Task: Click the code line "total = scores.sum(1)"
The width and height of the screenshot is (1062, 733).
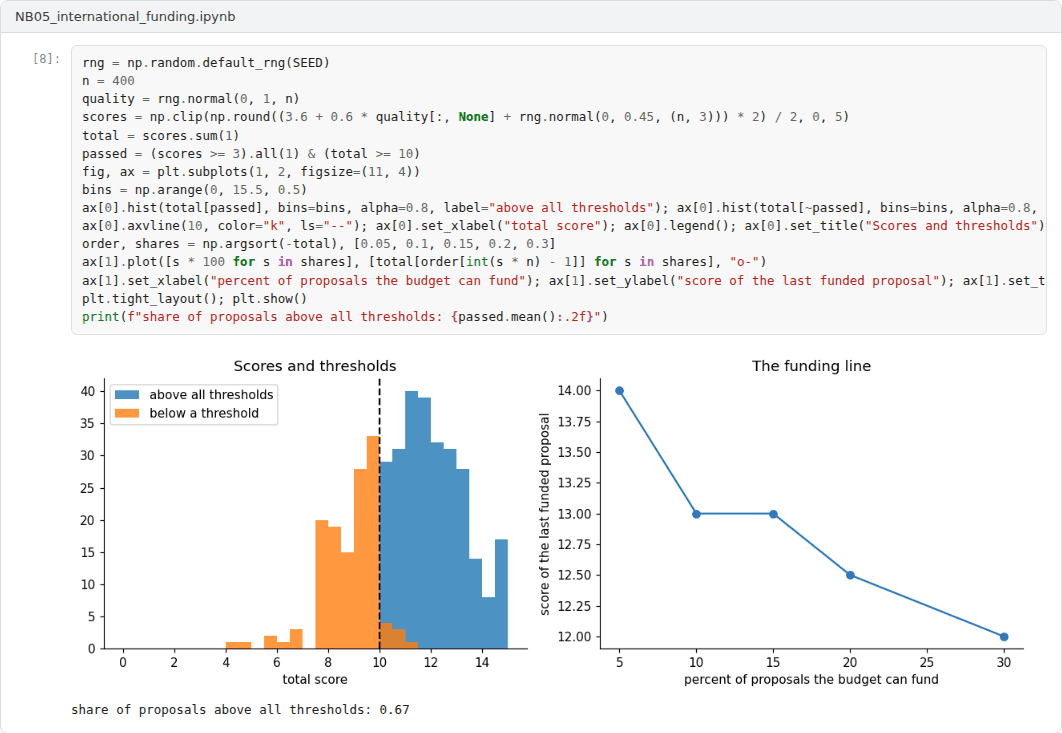Action: (x=161, y=135)
